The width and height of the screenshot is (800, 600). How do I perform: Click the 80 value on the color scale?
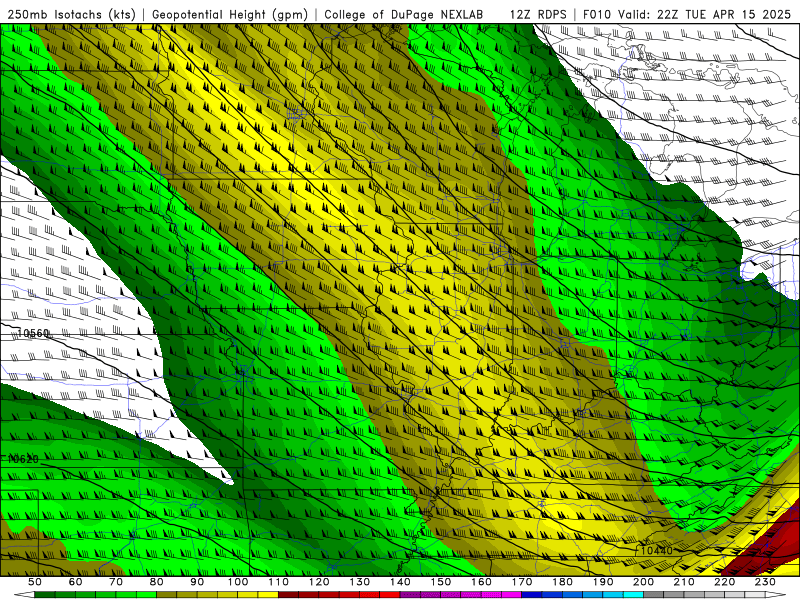tap(157, 582)
